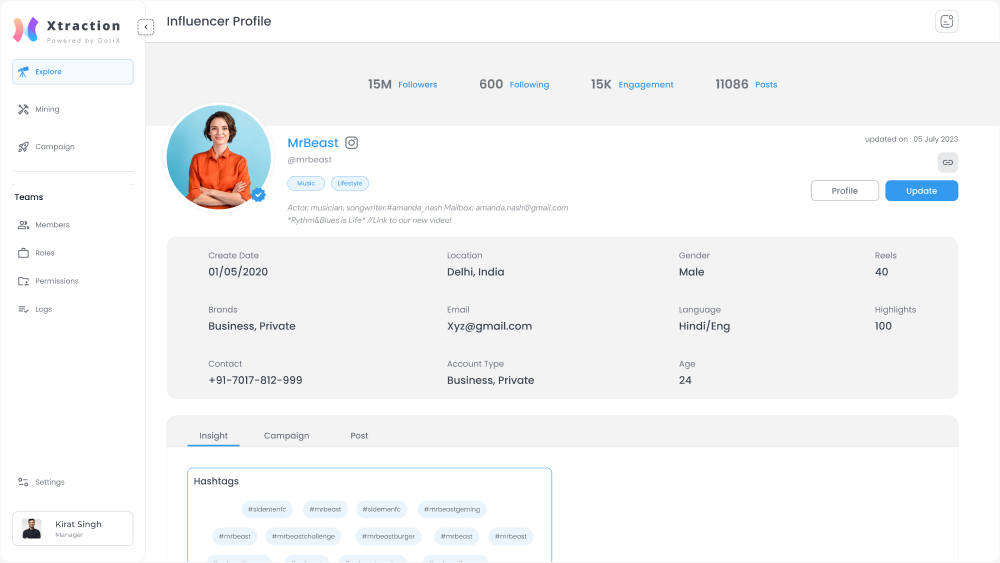This screenshot has height=563, width=1000.
Task: Open the Kirat Singh user card
Action: pyautogui.click(x=73, y=529)
